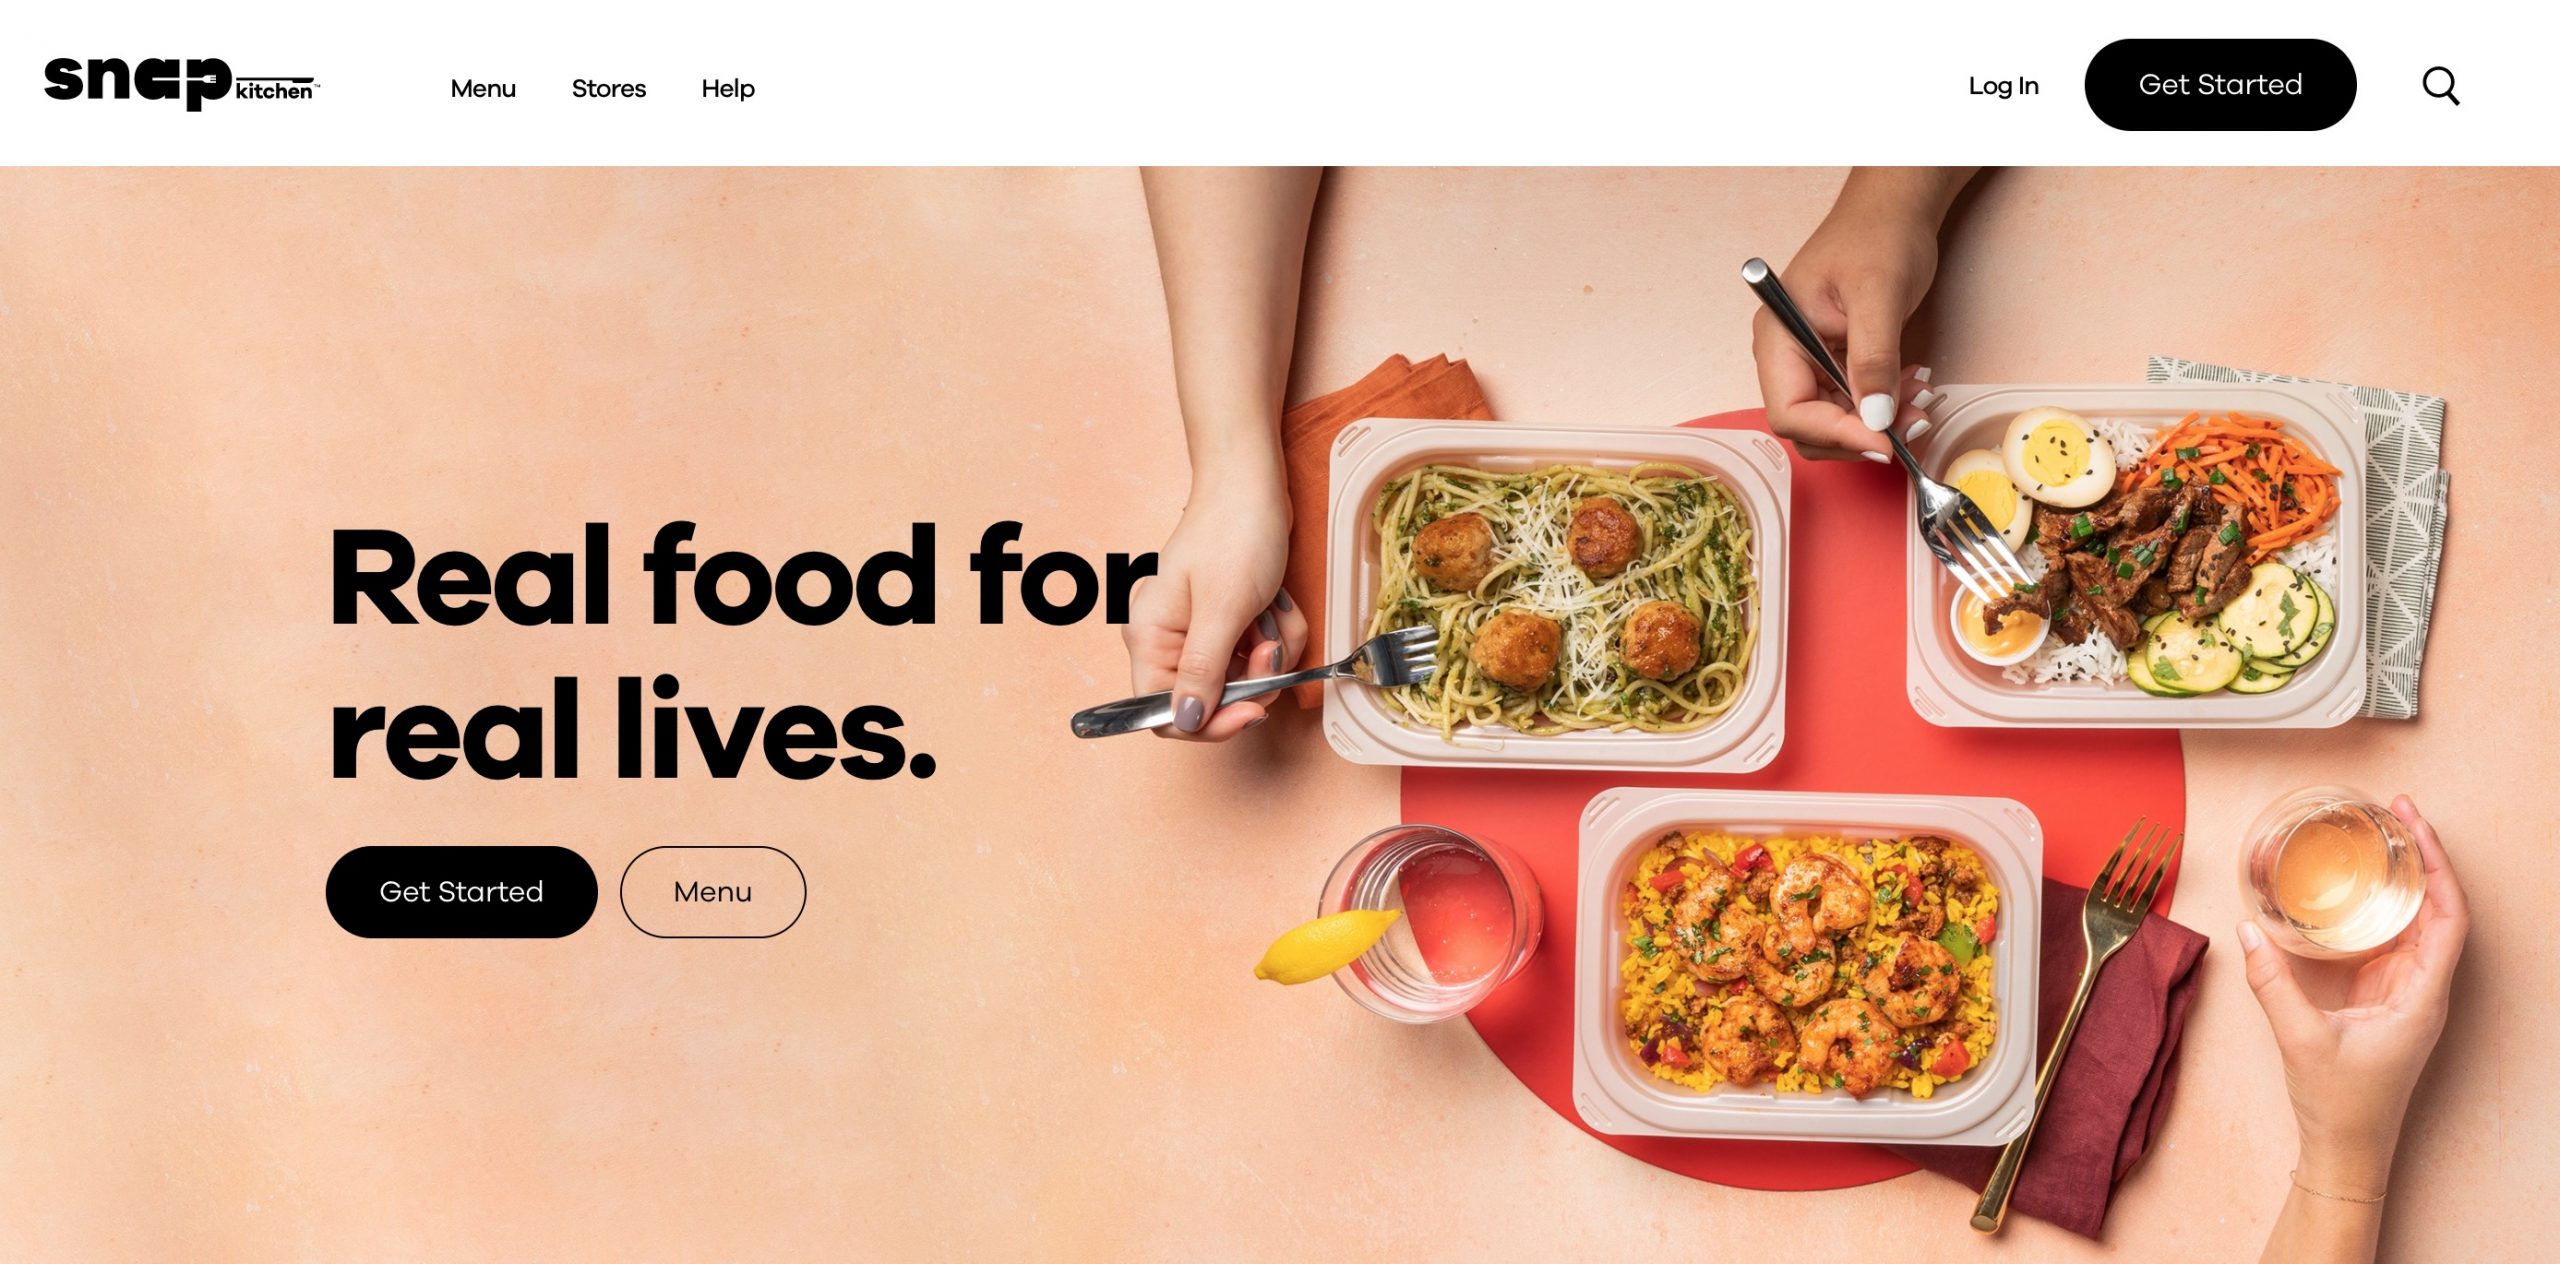Click the shrimp and yellow rice tray
Image resolution: width=2560 pixels, height=1264 pixels.
(1806, 965)
